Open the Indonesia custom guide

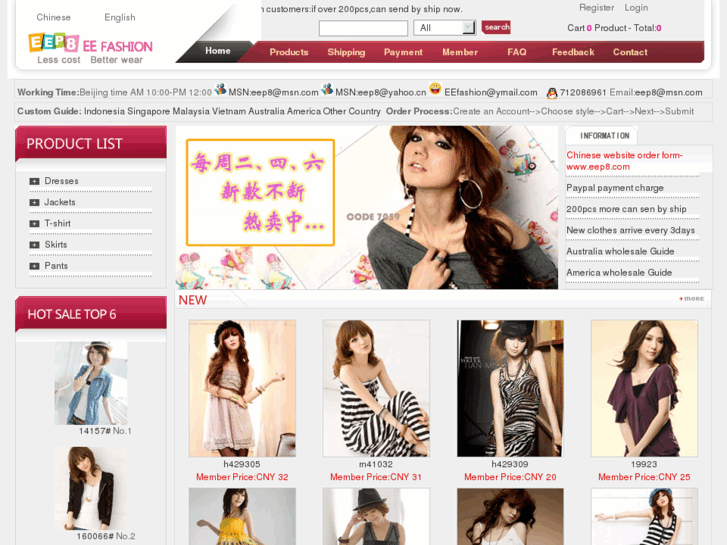tap(104, 111)
